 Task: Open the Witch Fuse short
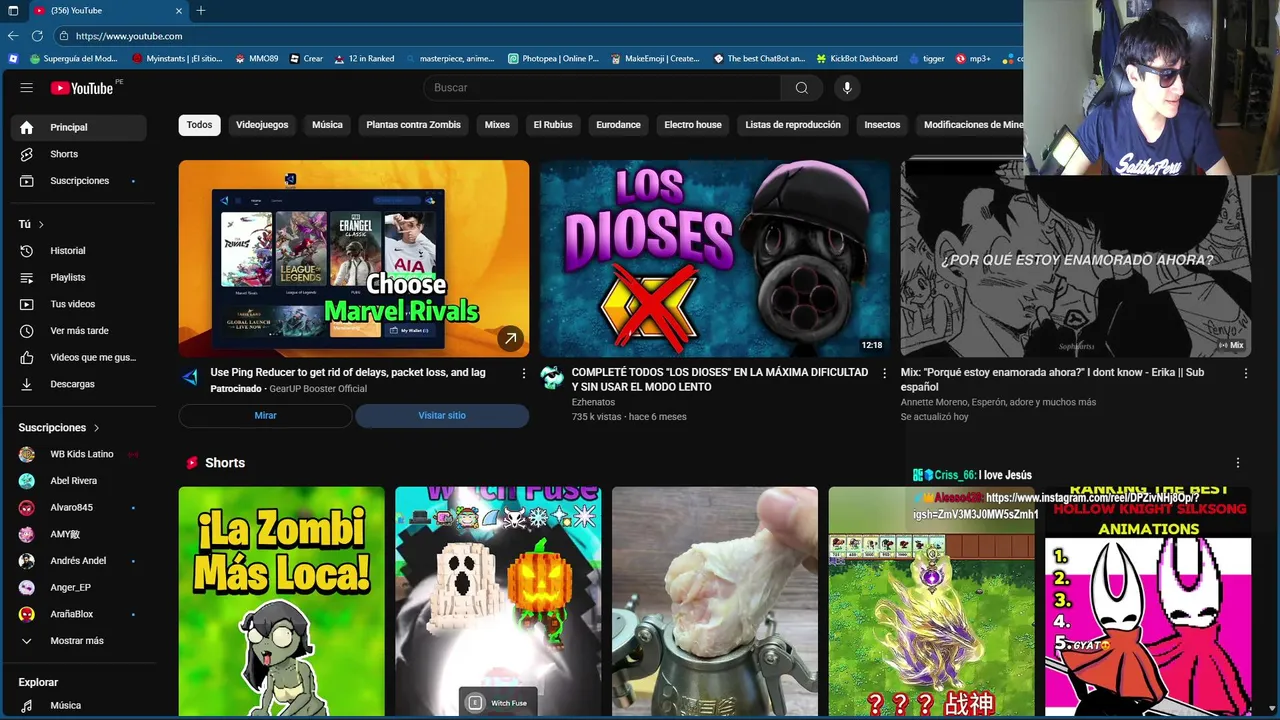point(498,602)
